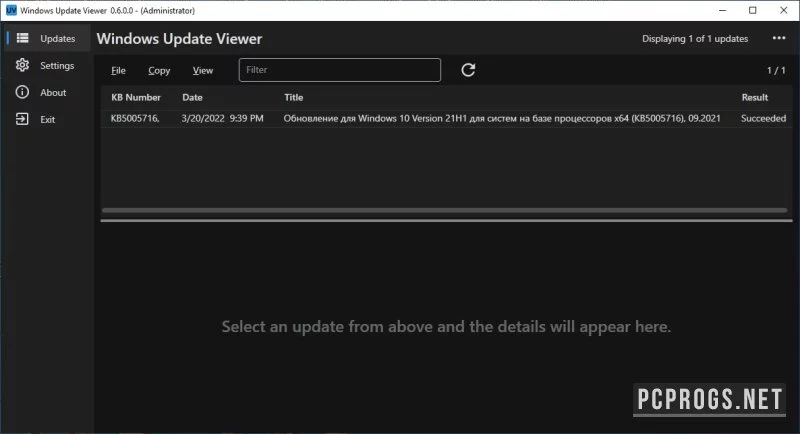Screen dimensions: 800x434
Task: Click the UV app icon in title bar
Action: [11, 10]
